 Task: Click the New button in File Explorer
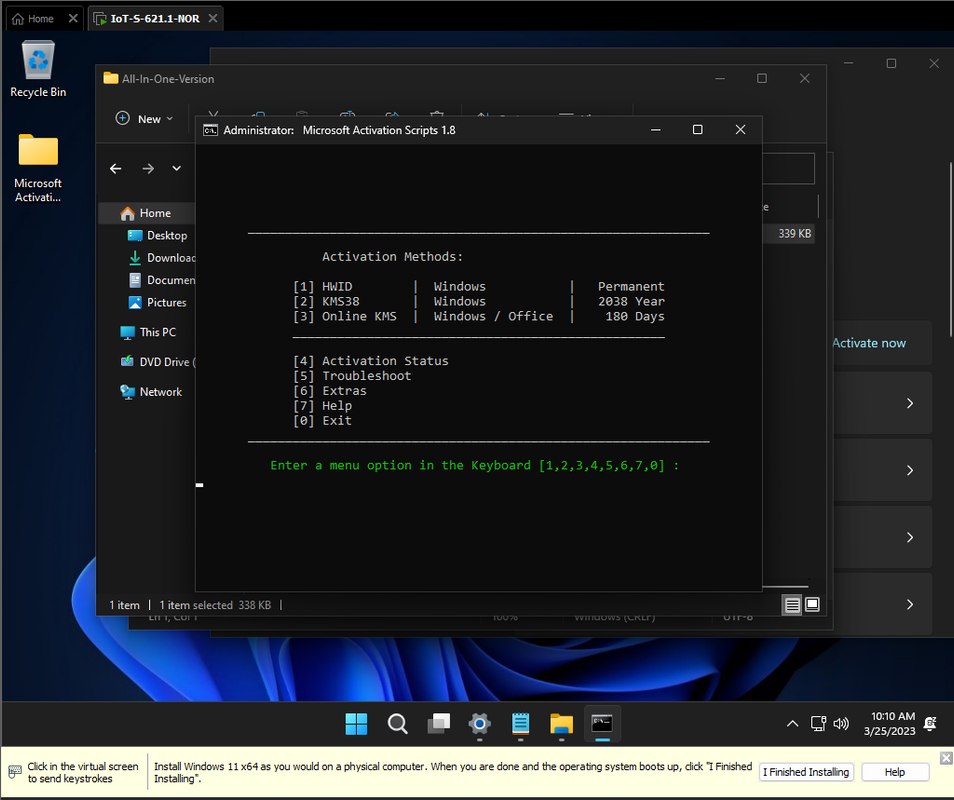point(144,119)
